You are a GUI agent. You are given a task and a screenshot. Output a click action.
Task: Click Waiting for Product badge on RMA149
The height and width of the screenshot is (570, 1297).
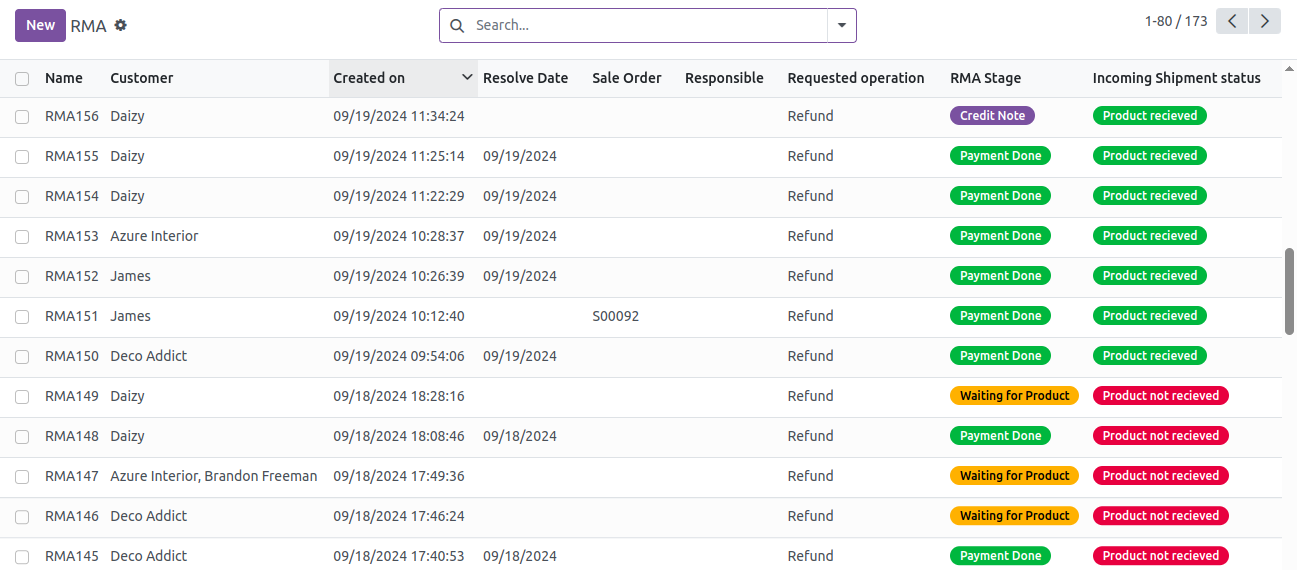click(x=1014, y=396)
